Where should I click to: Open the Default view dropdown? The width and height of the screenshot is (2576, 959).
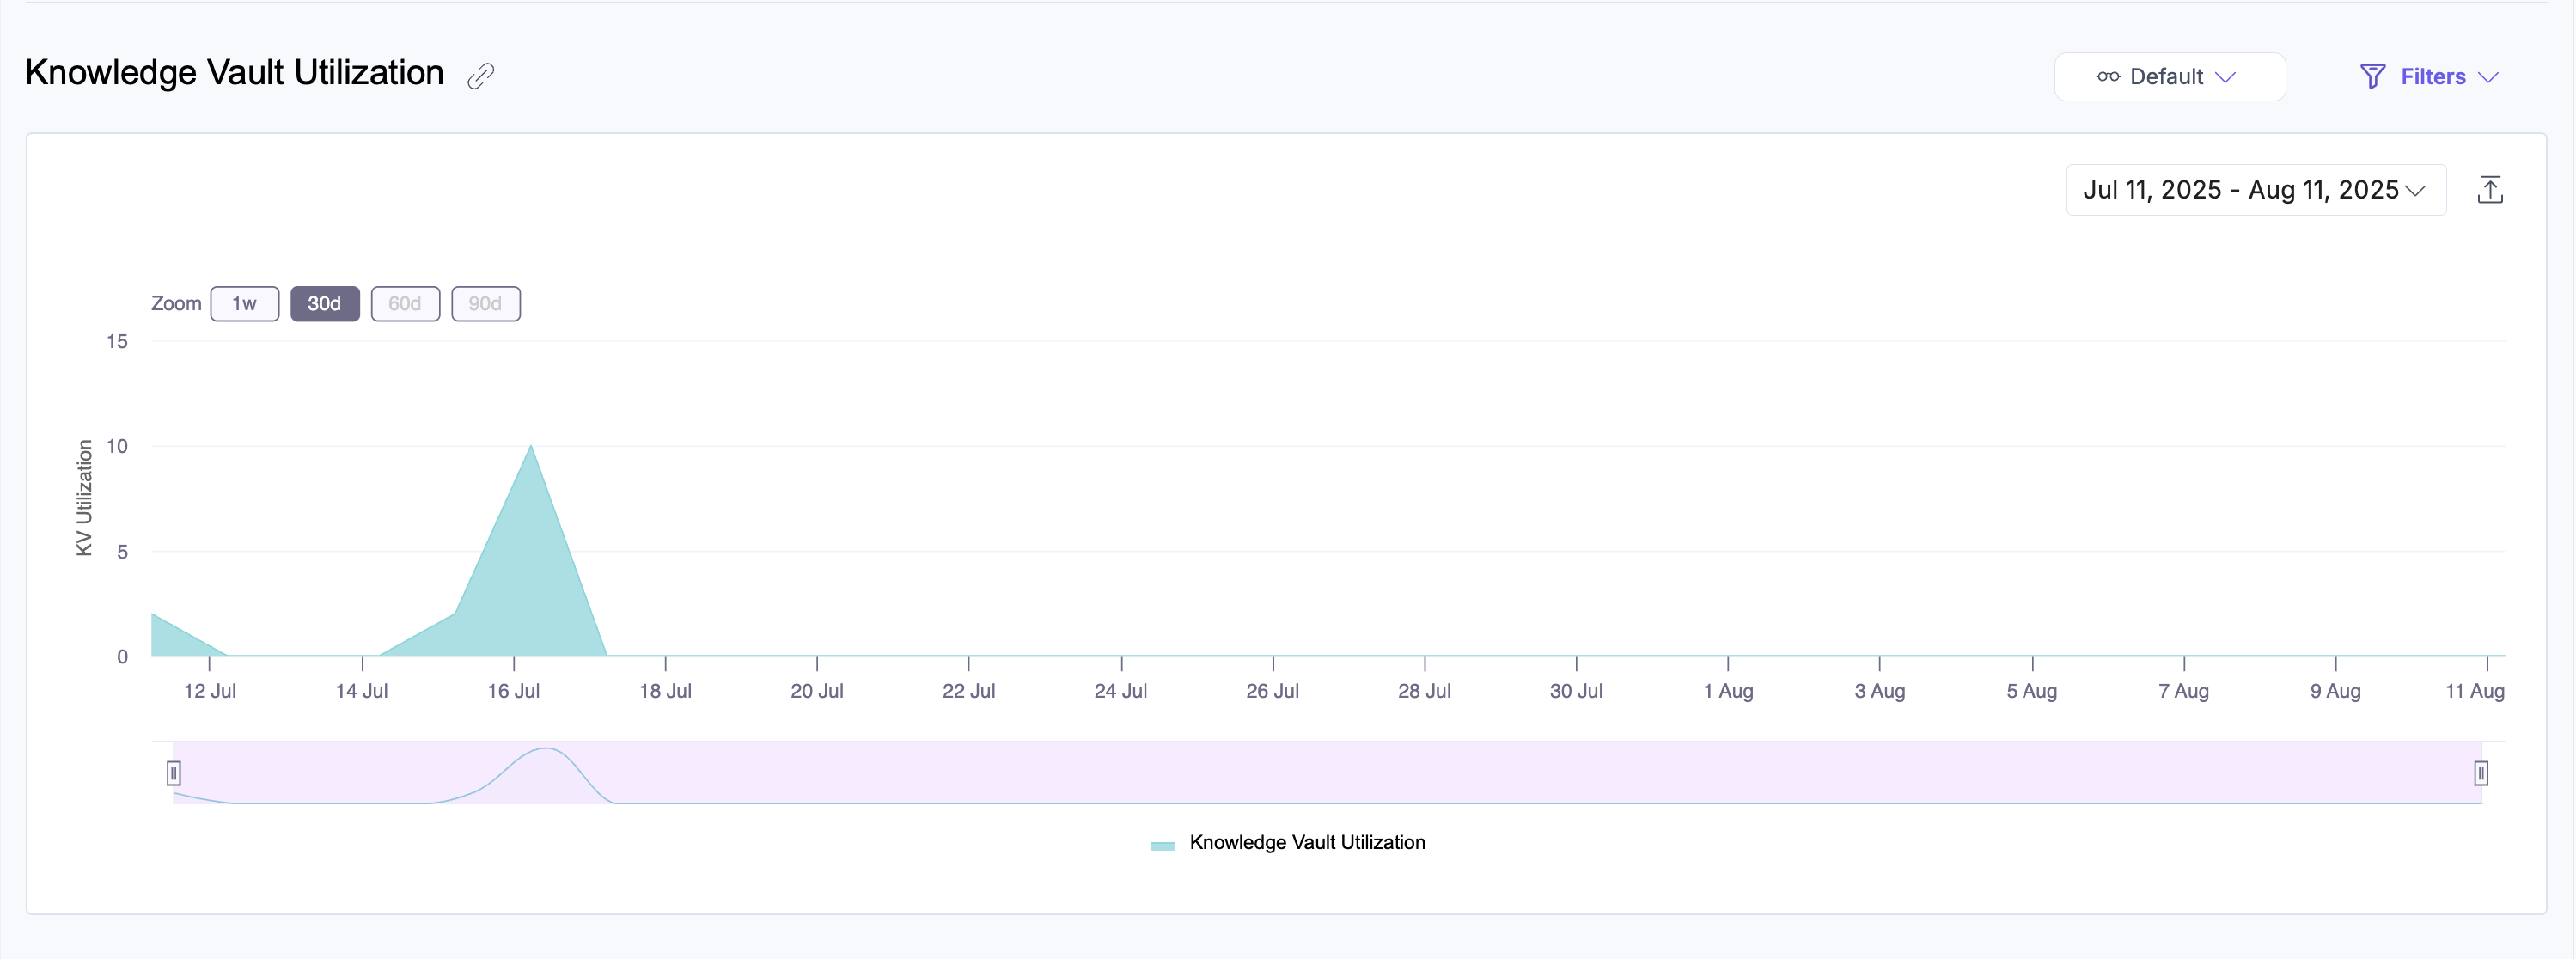pyautogui.click(x=2168, y=77)
